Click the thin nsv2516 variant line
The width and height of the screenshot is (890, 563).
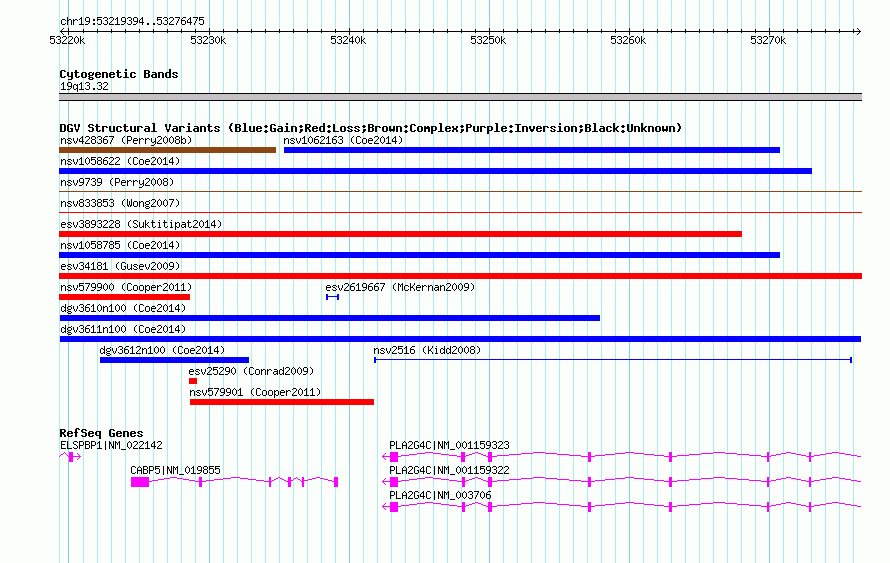(613, 360)
